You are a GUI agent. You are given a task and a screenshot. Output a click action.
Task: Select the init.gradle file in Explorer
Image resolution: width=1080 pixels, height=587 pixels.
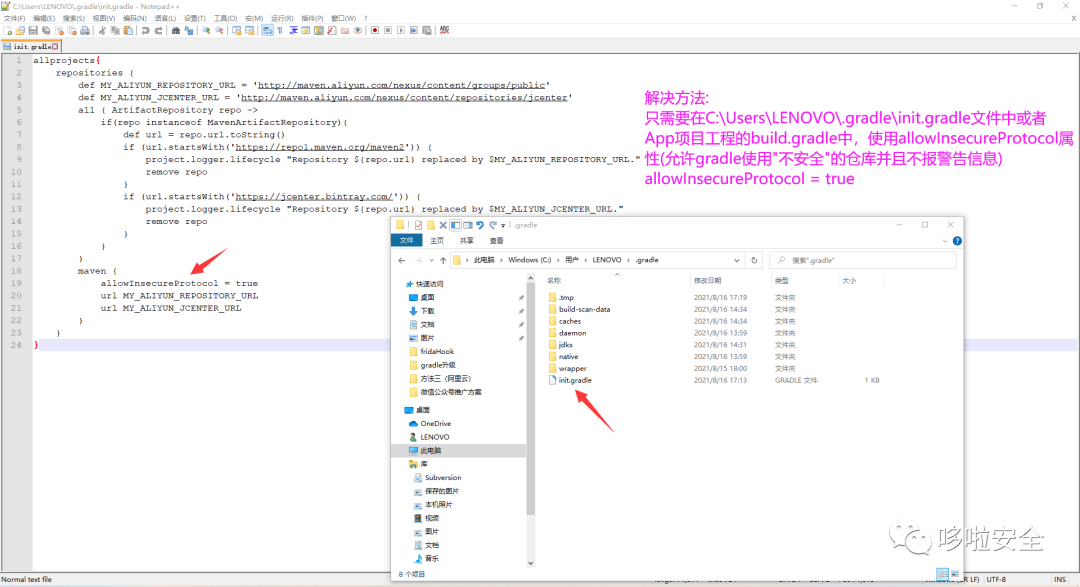click(x=574, y=380)
